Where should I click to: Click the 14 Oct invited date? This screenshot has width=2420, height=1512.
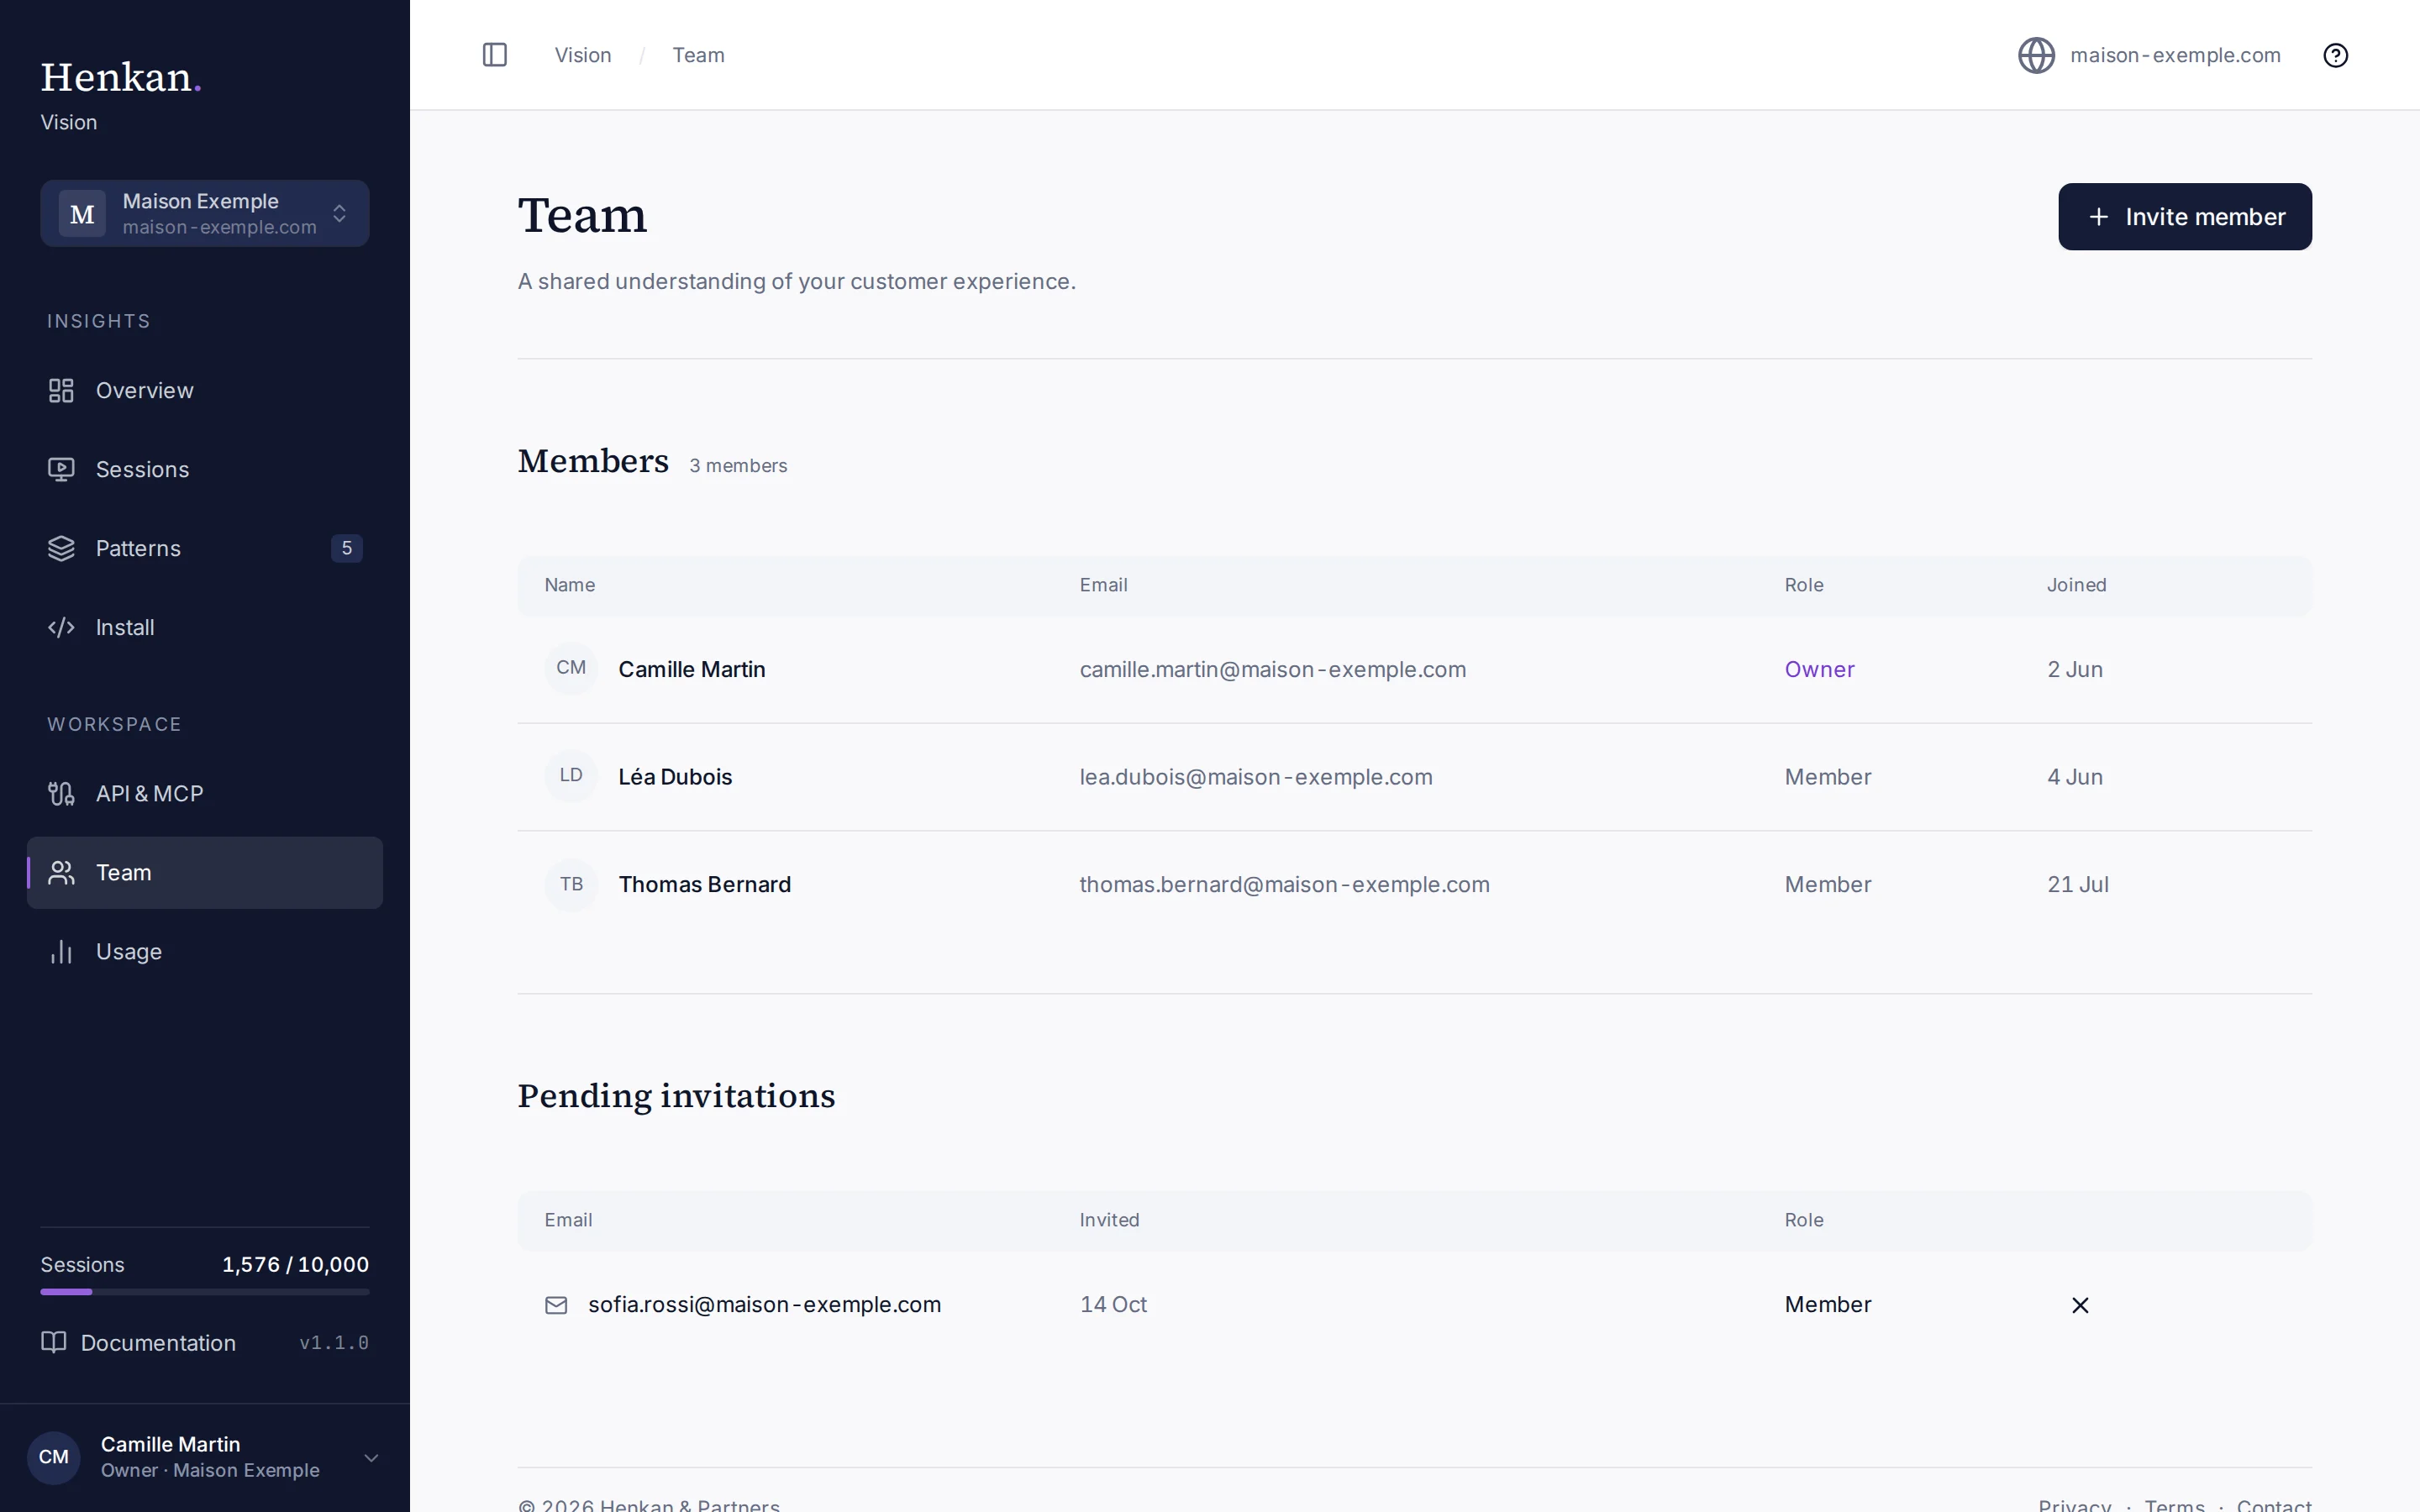coord(1113,1304)
